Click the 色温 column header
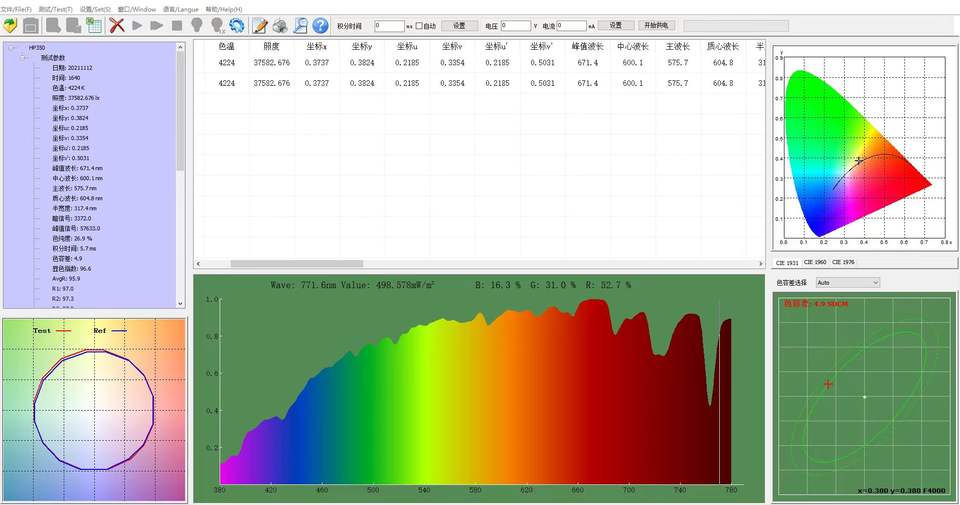This screenshot has width=960, height=505. (227, 47)
